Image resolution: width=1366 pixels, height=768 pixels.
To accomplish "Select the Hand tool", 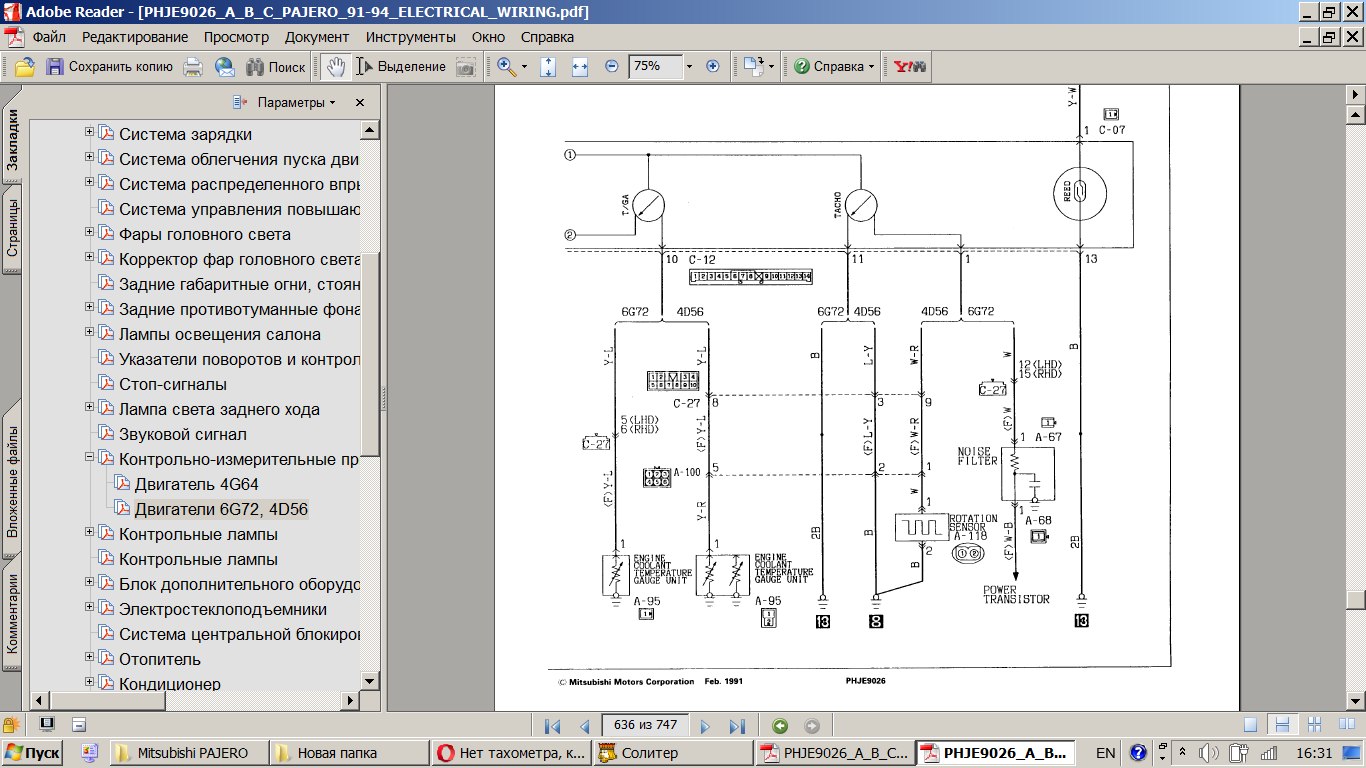I will pos(336,67).
